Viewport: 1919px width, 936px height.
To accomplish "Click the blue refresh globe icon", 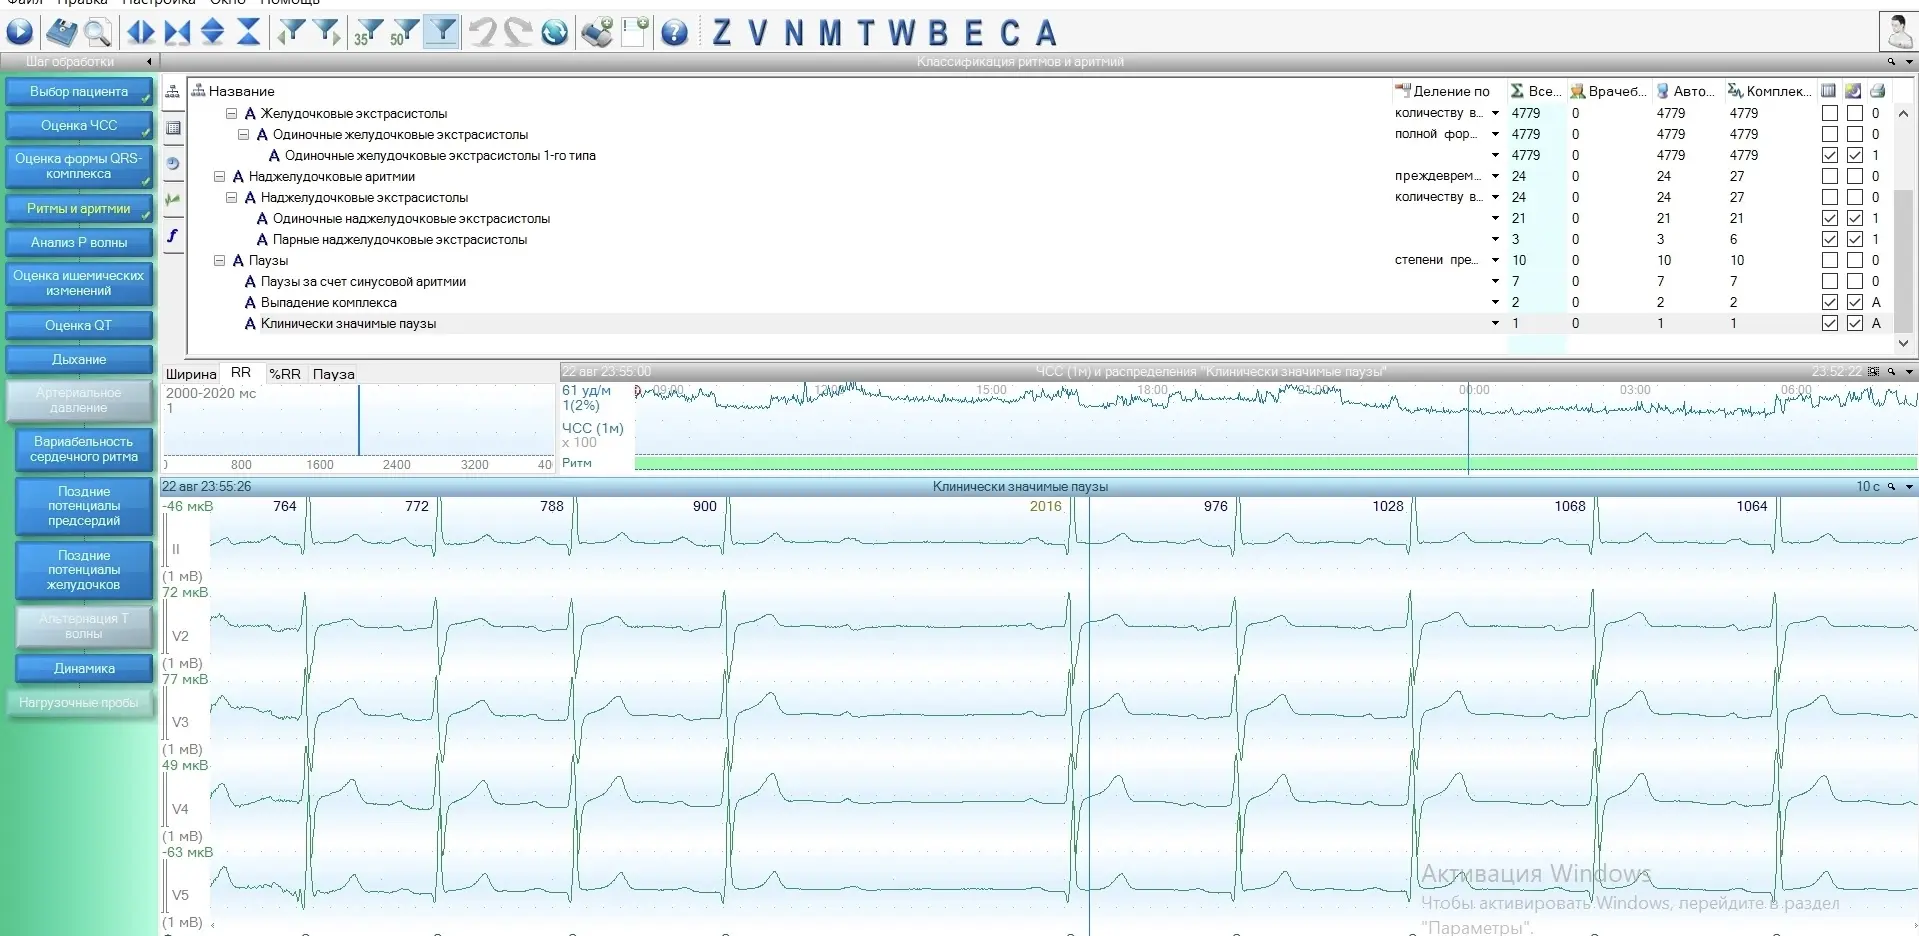I will (x=554, y=33).
